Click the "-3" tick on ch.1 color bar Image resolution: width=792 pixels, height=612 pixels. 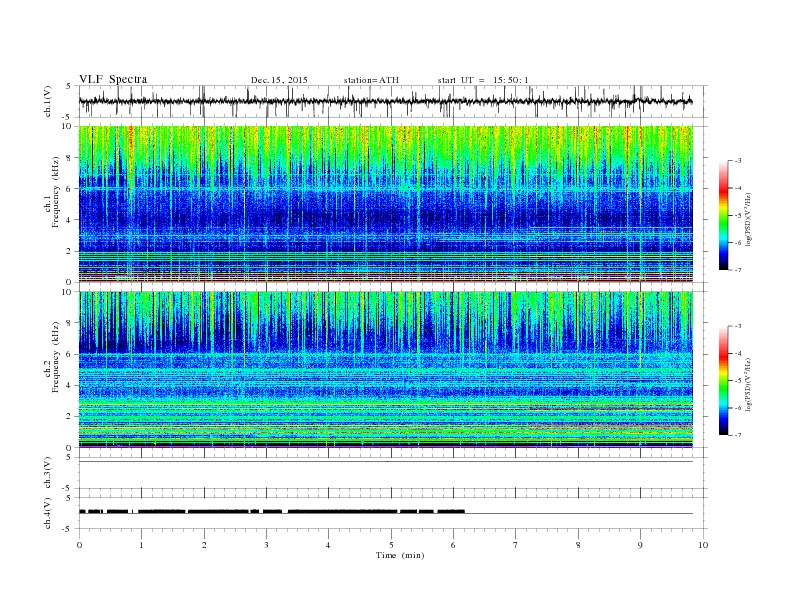click(x=738, y=161)
